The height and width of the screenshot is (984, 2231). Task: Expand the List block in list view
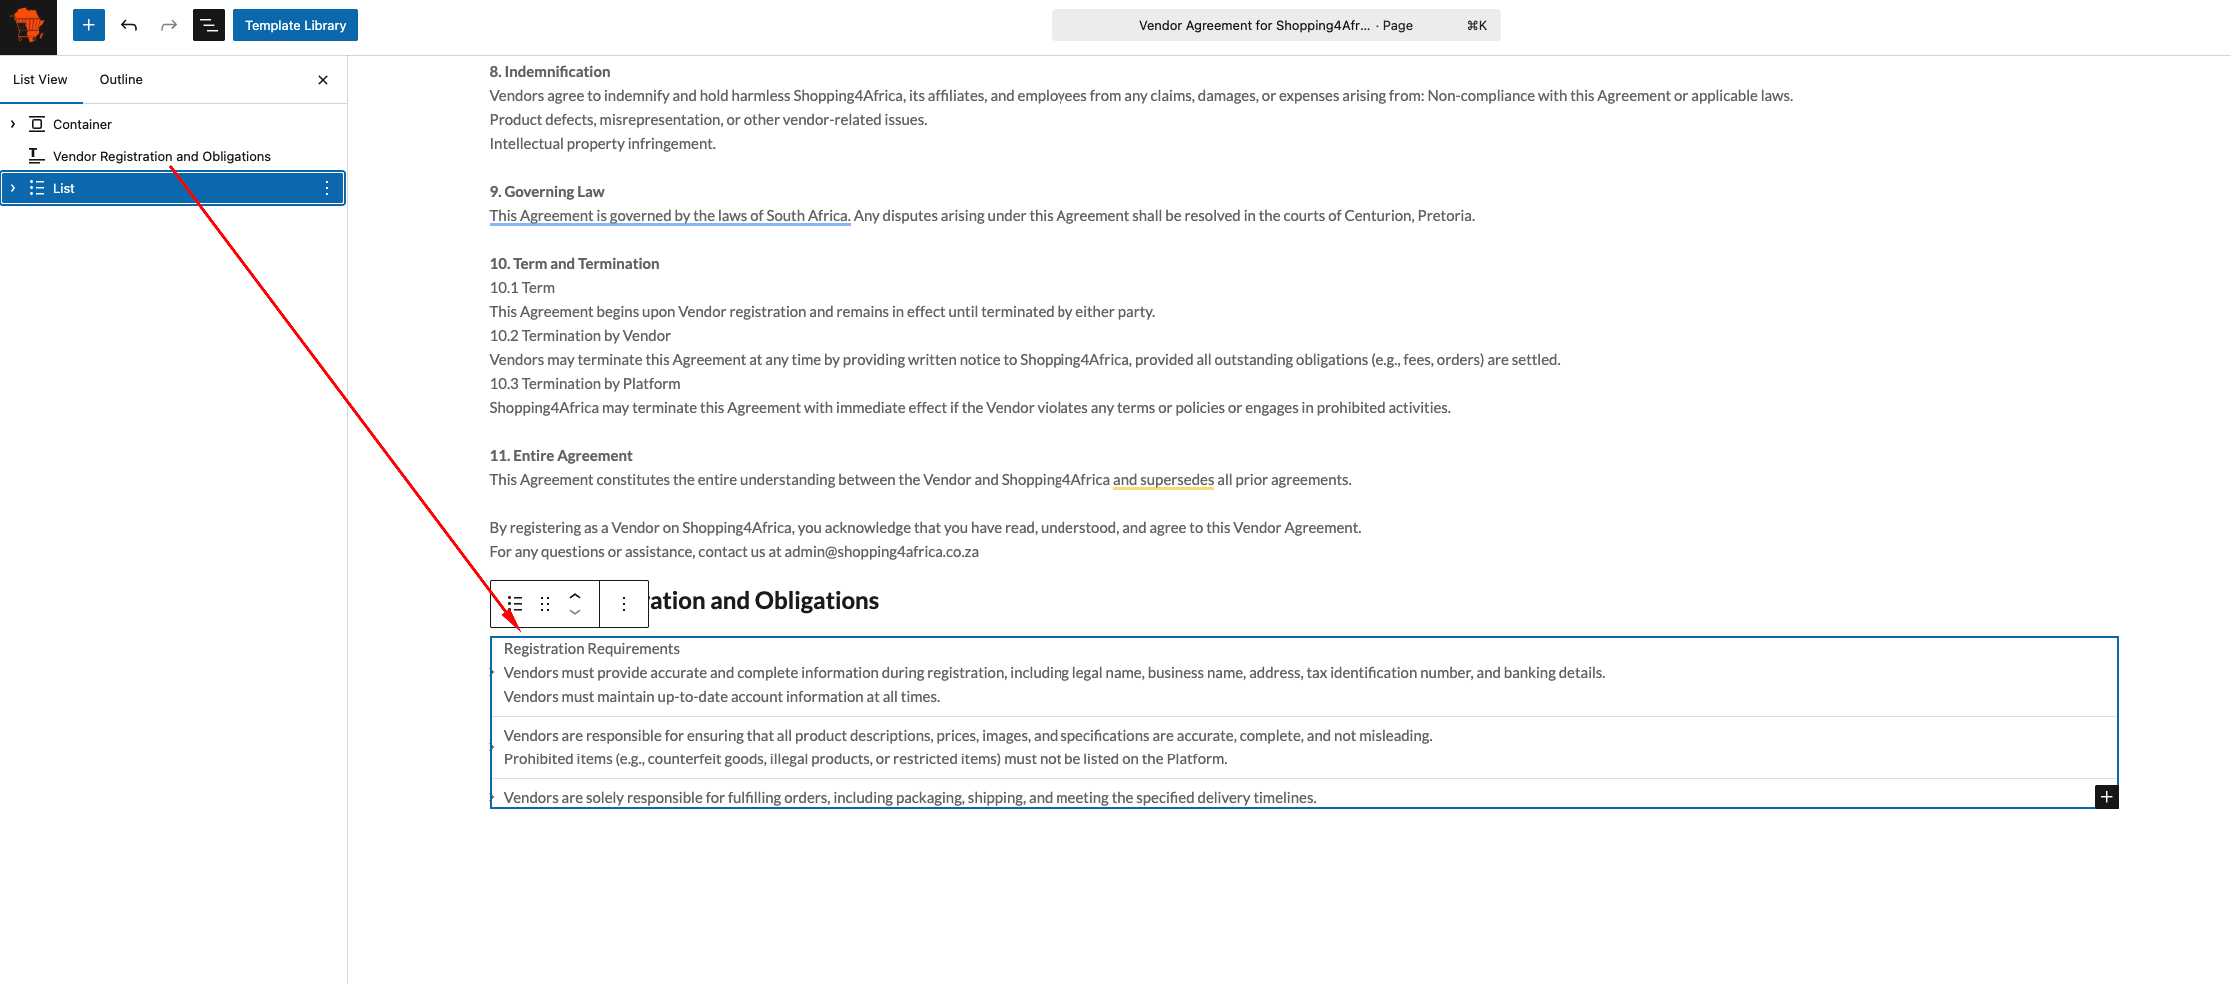(13, 188)
